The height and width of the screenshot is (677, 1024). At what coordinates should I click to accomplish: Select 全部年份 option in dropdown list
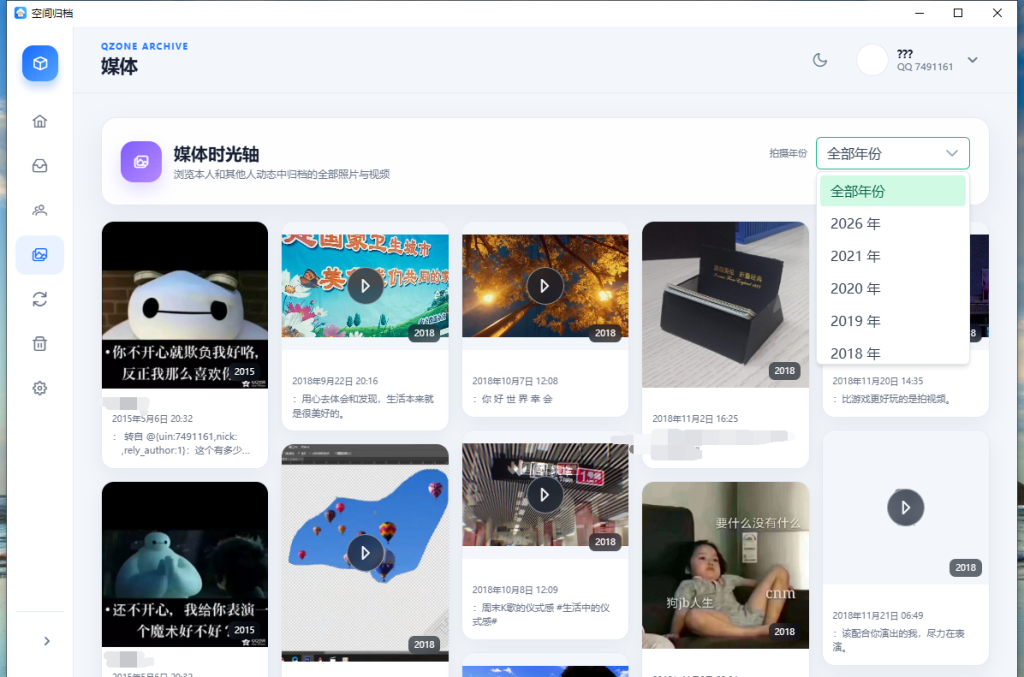coord(892,191)
